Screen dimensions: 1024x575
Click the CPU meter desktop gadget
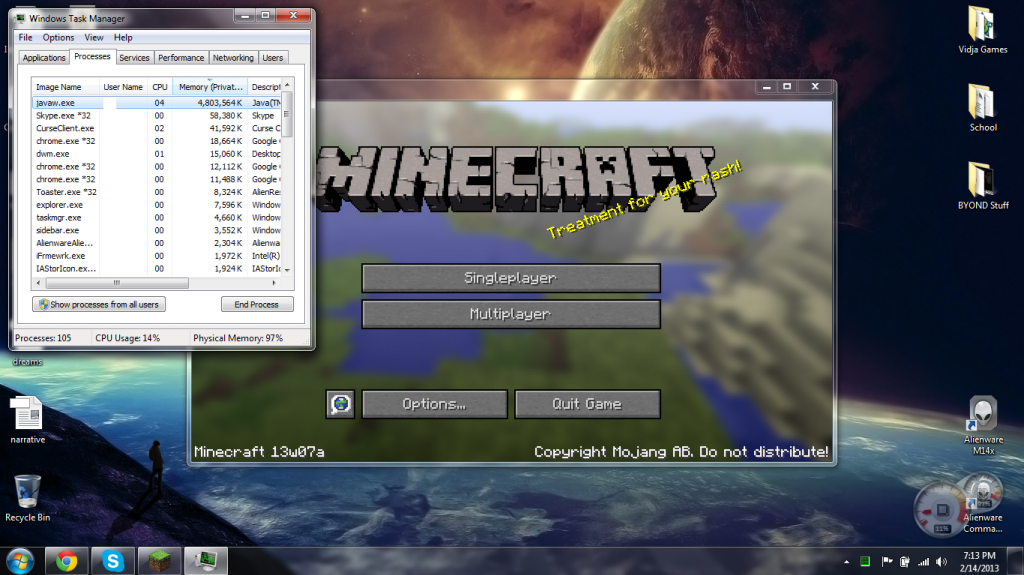coord(940,508)
